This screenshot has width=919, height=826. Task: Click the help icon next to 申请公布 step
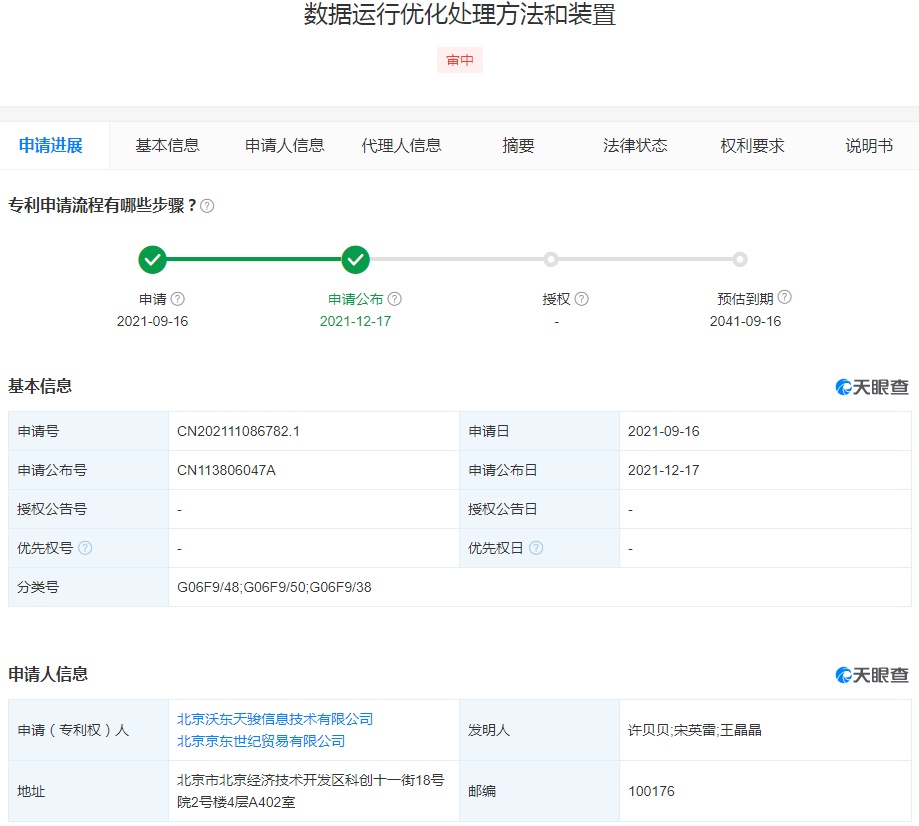(x=394, y=299)
